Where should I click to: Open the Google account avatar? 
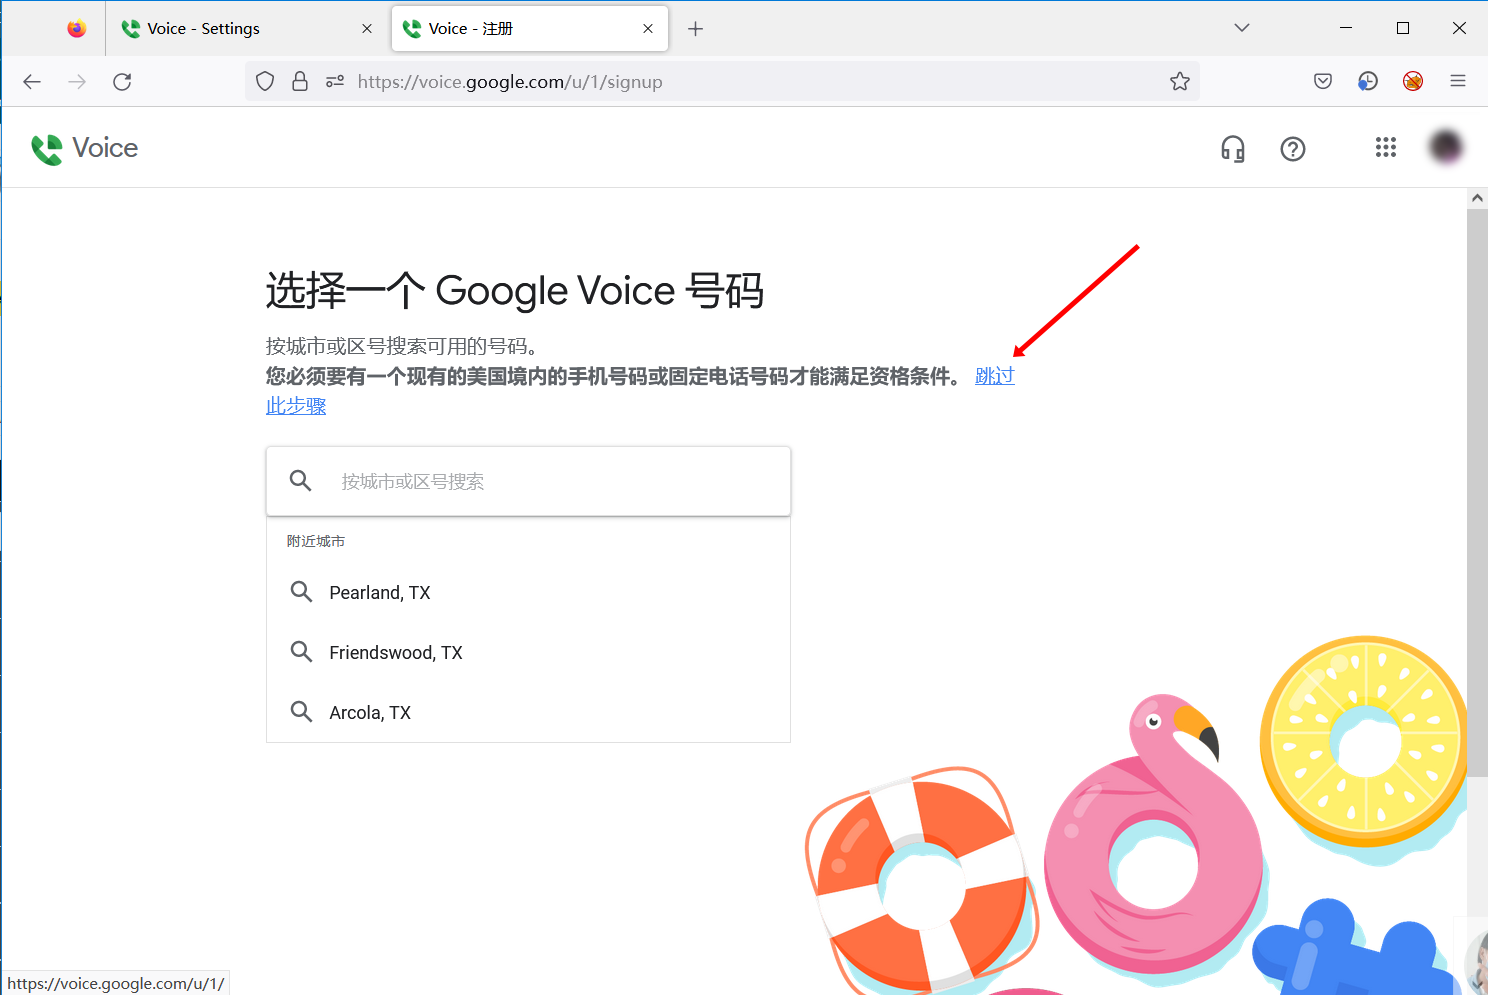(x=1446, y=148)
